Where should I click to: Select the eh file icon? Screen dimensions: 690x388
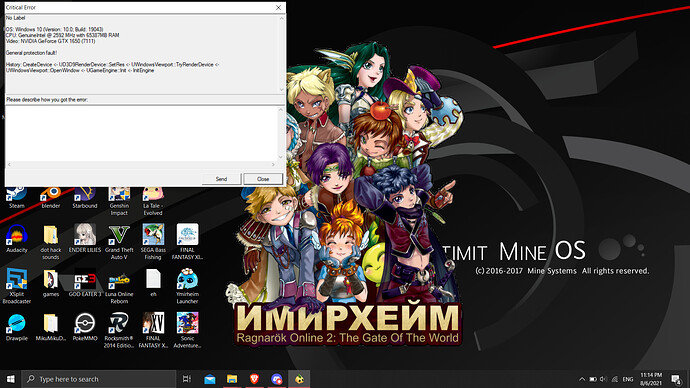[153, 283]
